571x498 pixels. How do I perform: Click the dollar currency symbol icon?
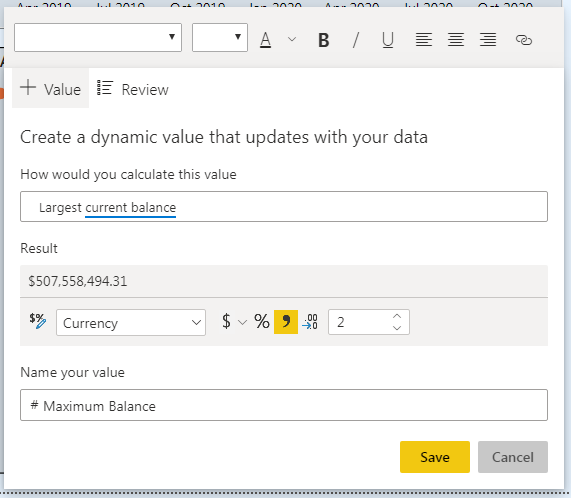pos(226,321)
